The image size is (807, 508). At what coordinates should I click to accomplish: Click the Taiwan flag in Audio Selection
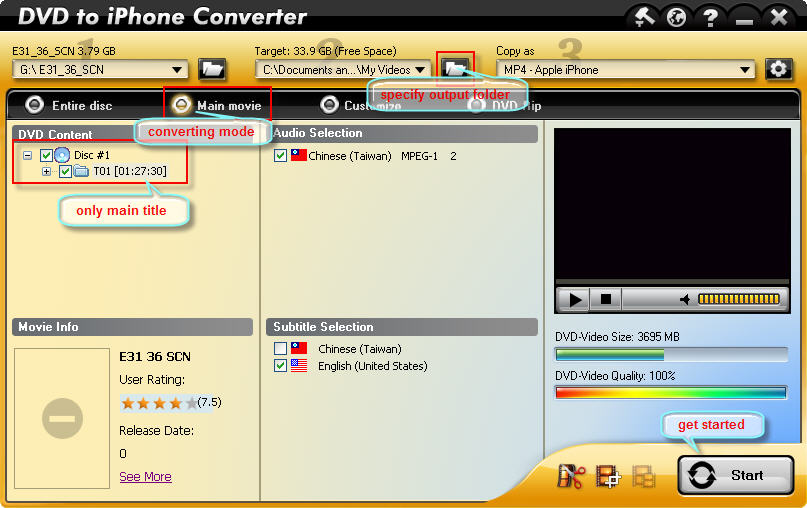click(x=299, y=155)
